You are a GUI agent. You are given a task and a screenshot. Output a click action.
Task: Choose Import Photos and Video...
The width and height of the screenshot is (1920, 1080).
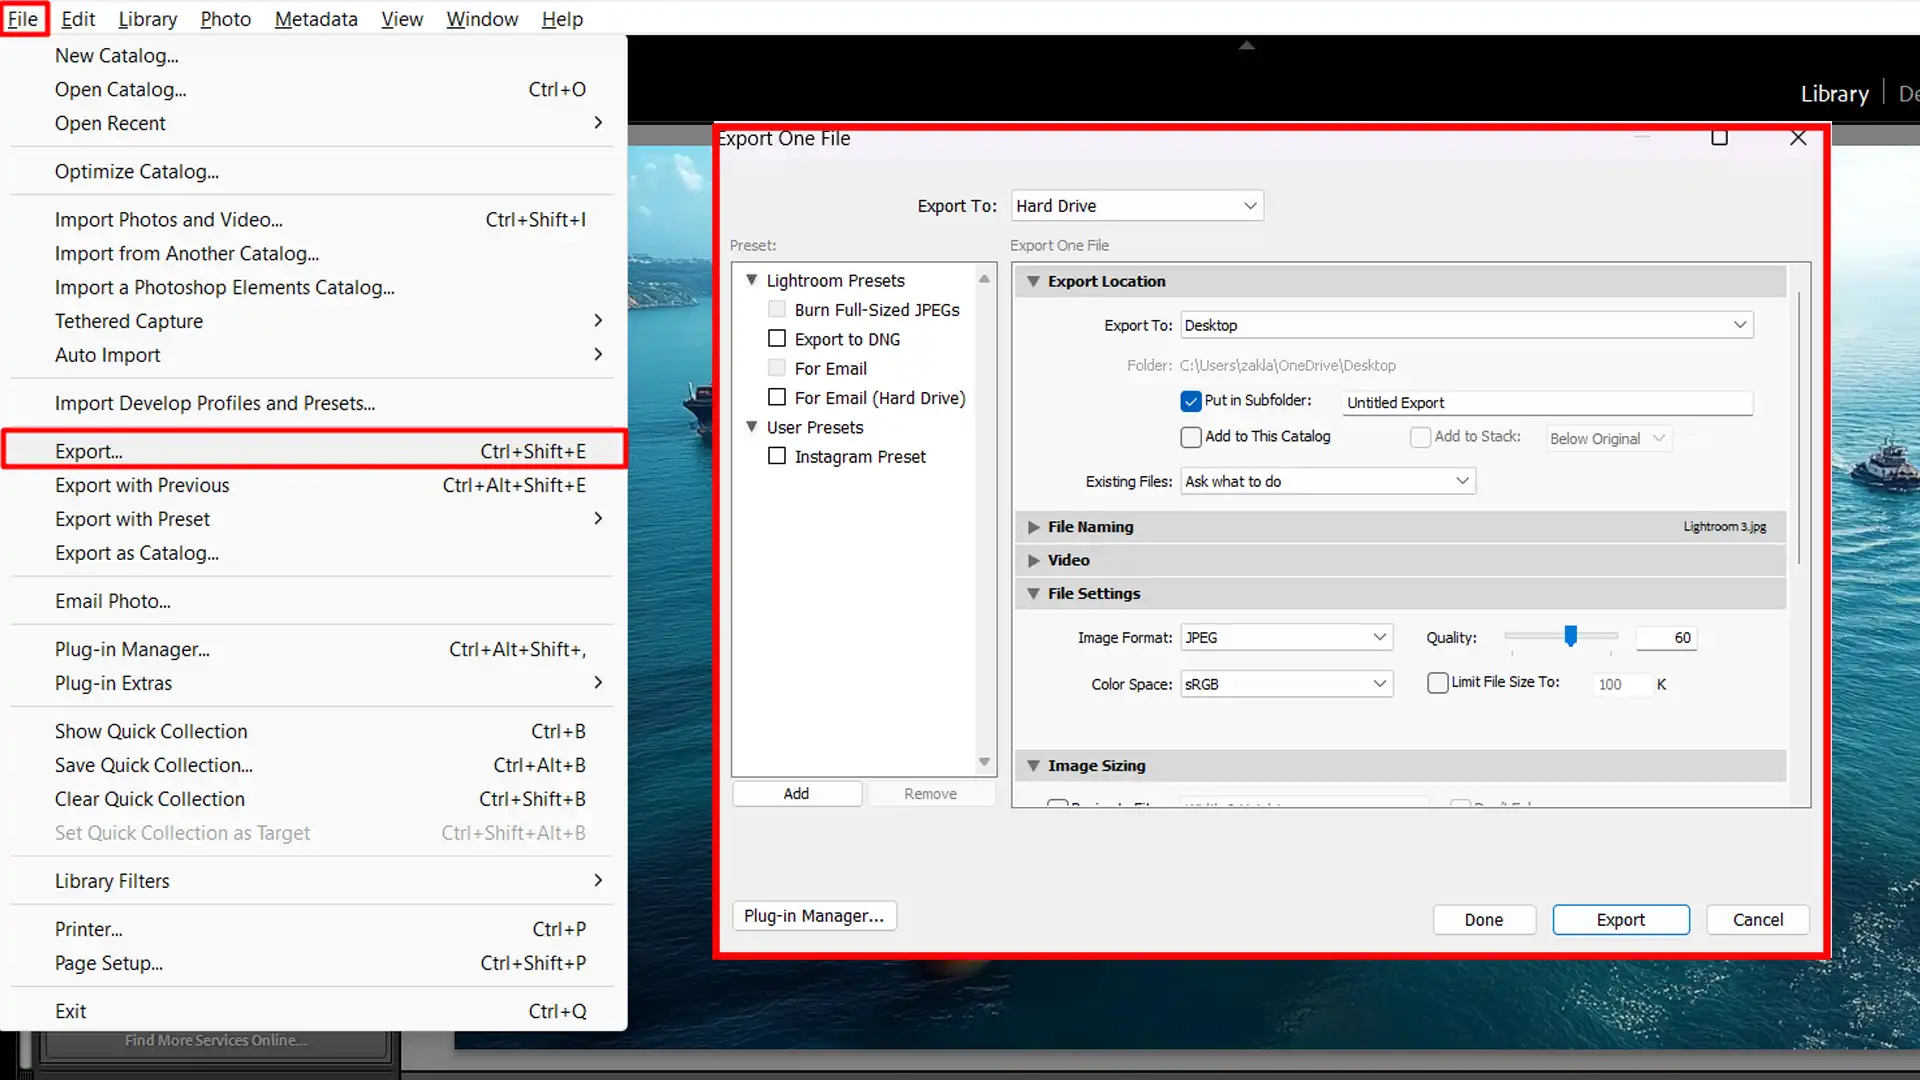(314, 219)
